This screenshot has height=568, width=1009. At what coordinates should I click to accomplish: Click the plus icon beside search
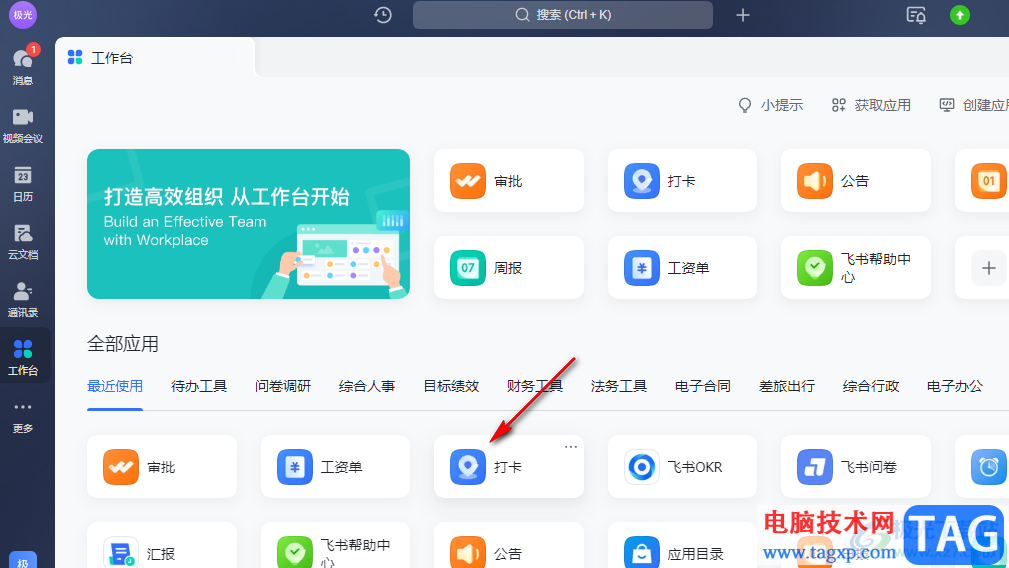point(743,15)
